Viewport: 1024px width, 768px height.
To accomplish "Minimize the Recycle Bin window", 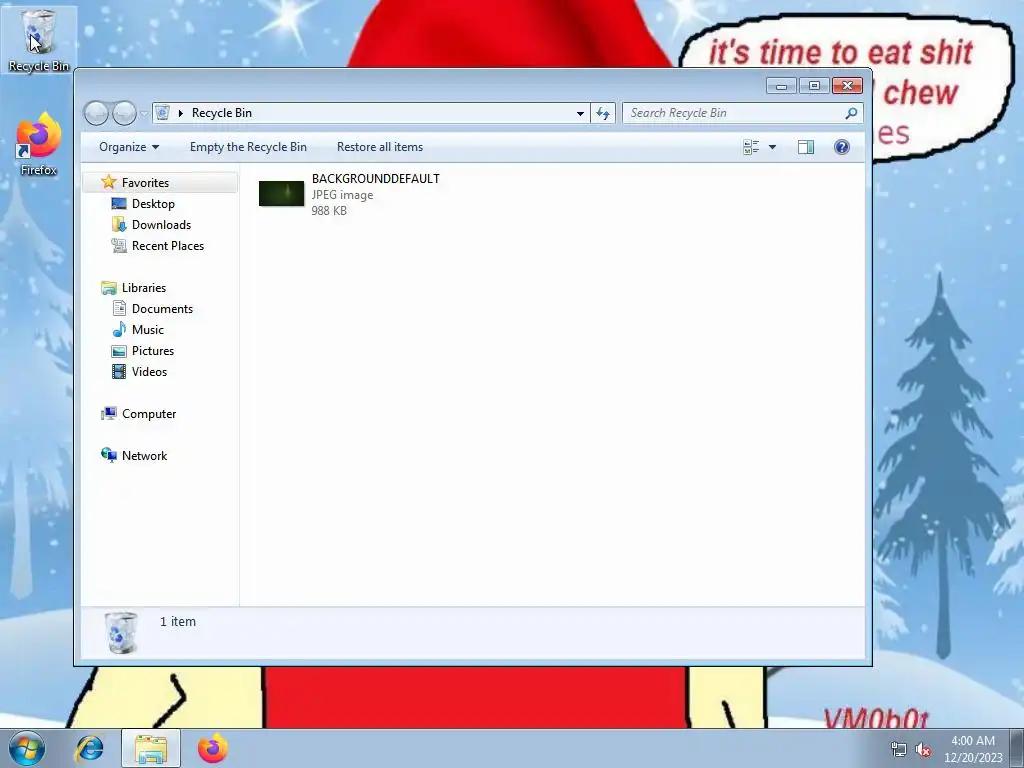I will [x=781, y=86].
